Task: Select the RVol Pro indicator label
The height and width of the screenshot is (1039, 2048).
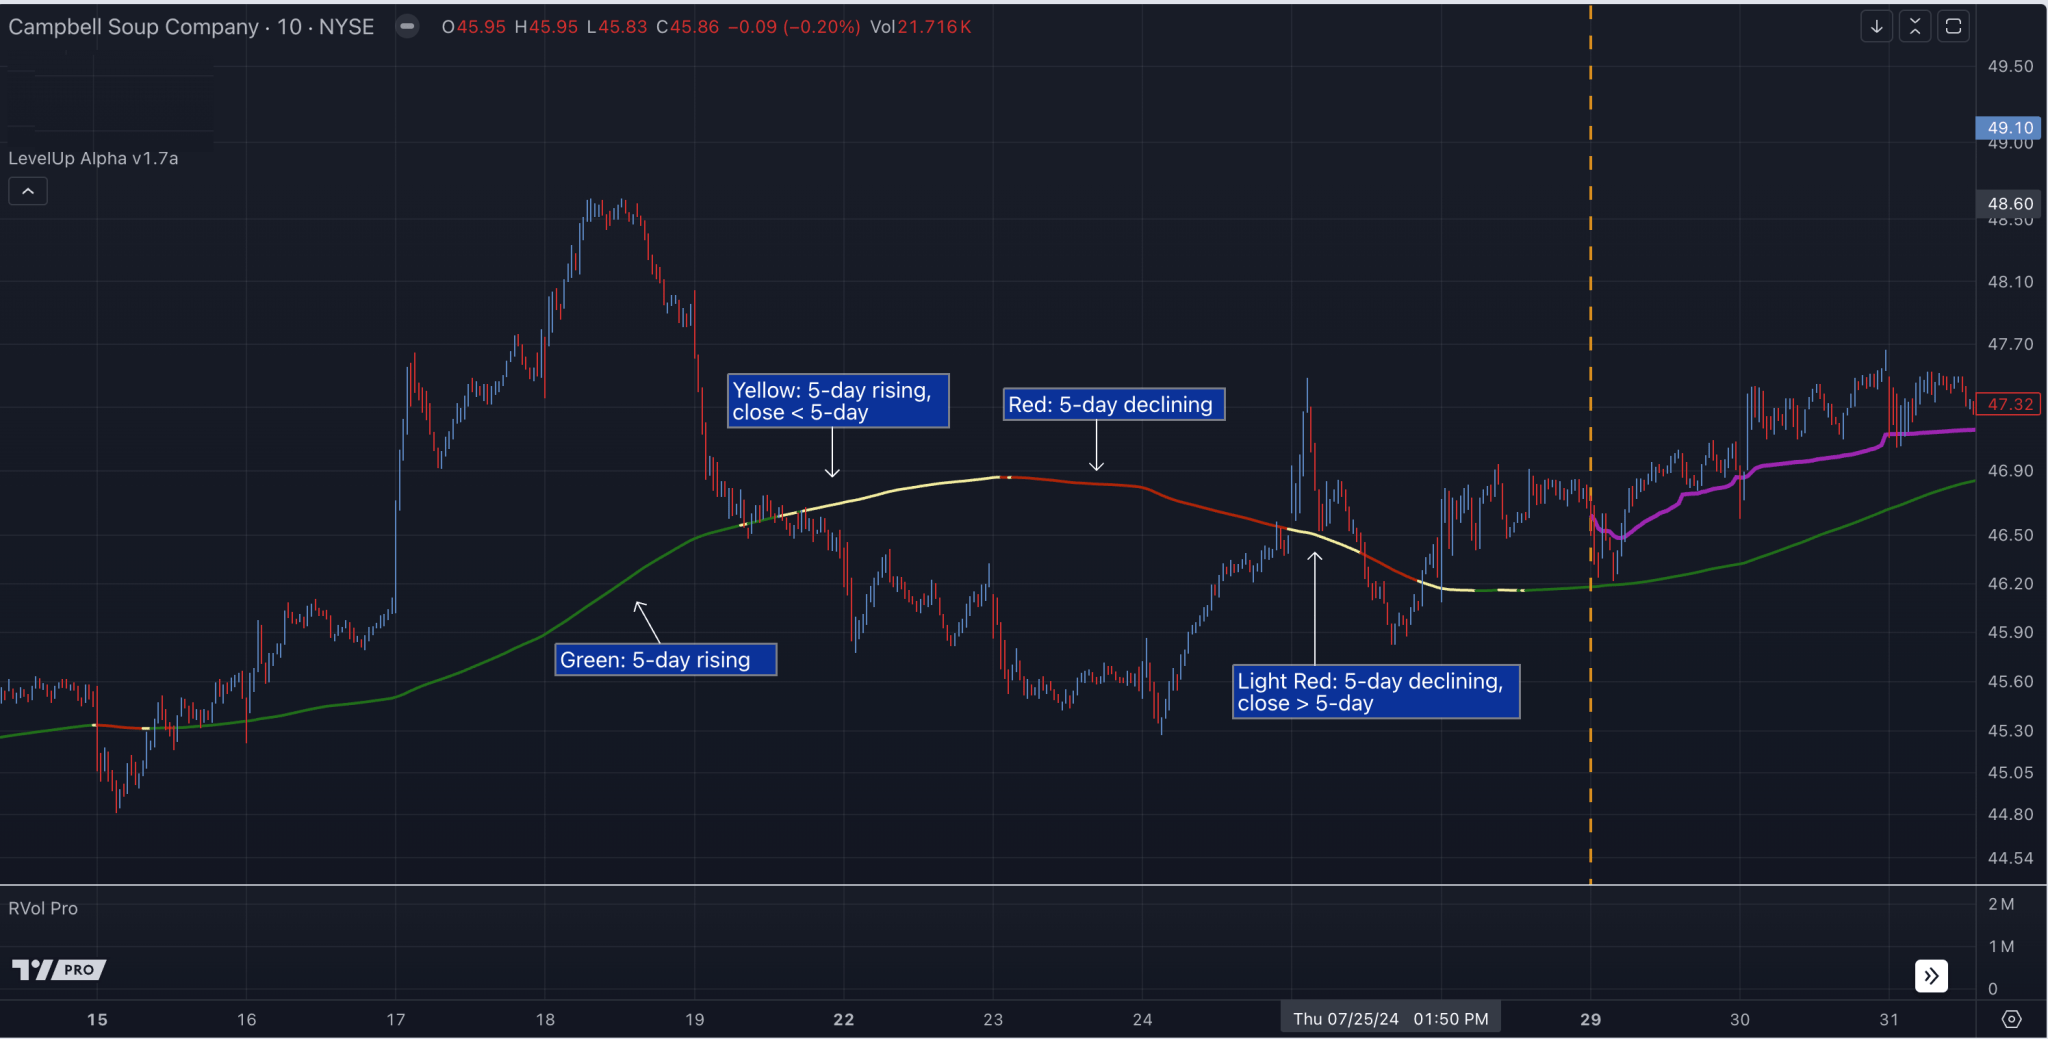Action: [43, 908]
